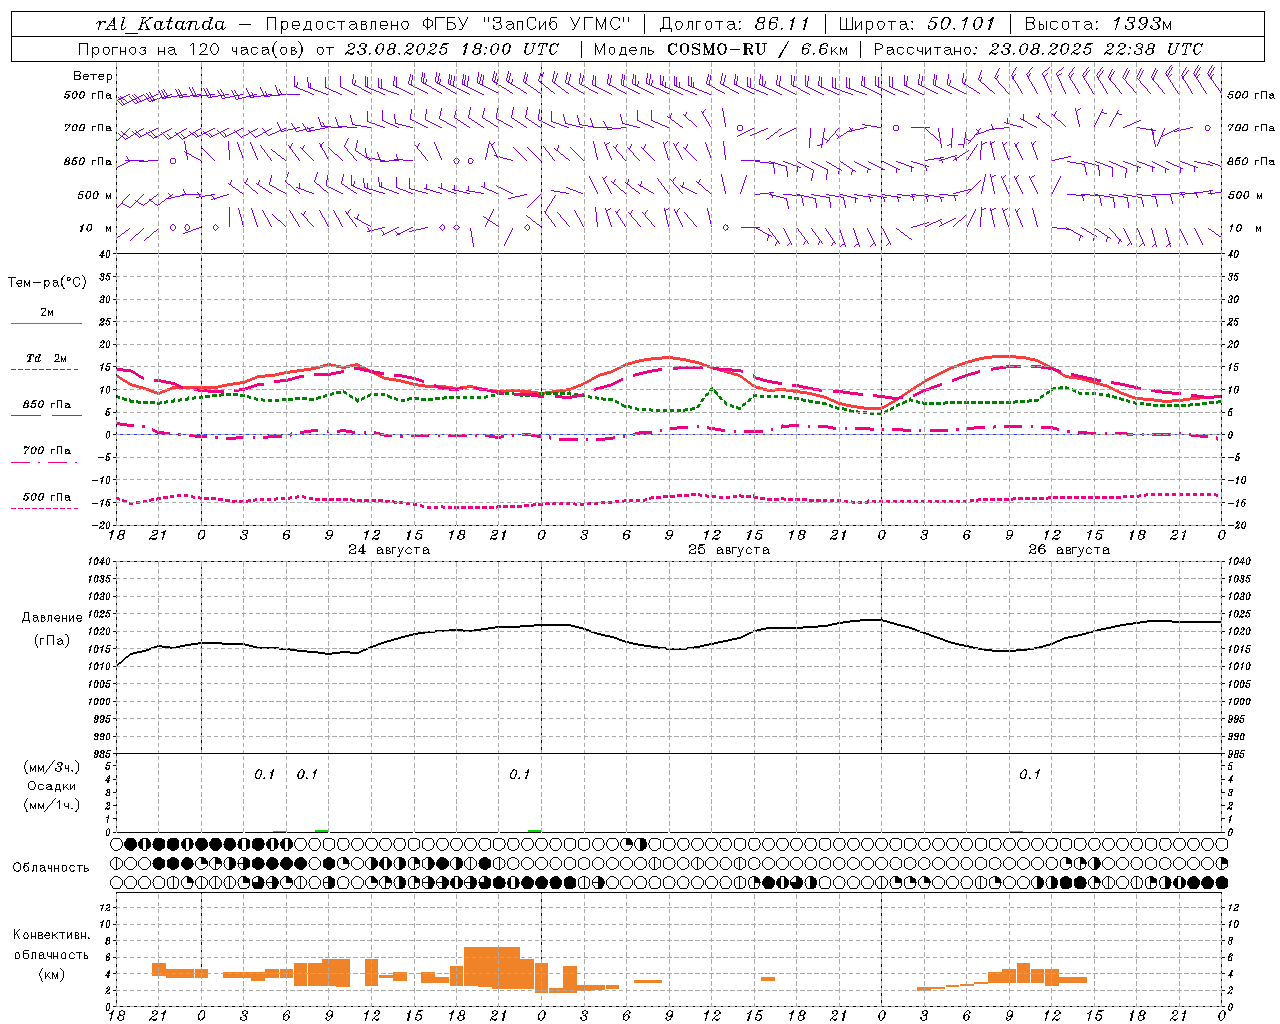
Task: Click the solid line under the 2м legend
Action: 46,324
